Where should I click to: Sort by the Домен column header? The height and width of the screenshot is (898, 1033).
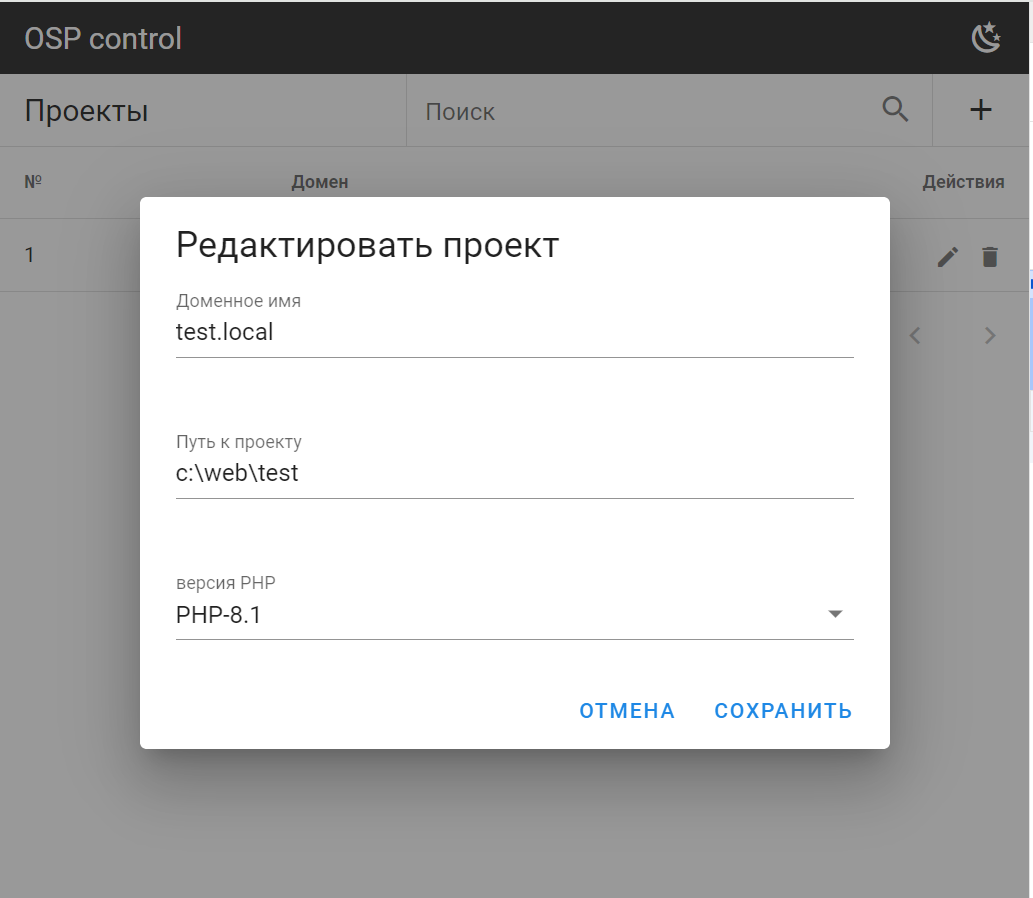pyautogui.click(x=319, y=182)
